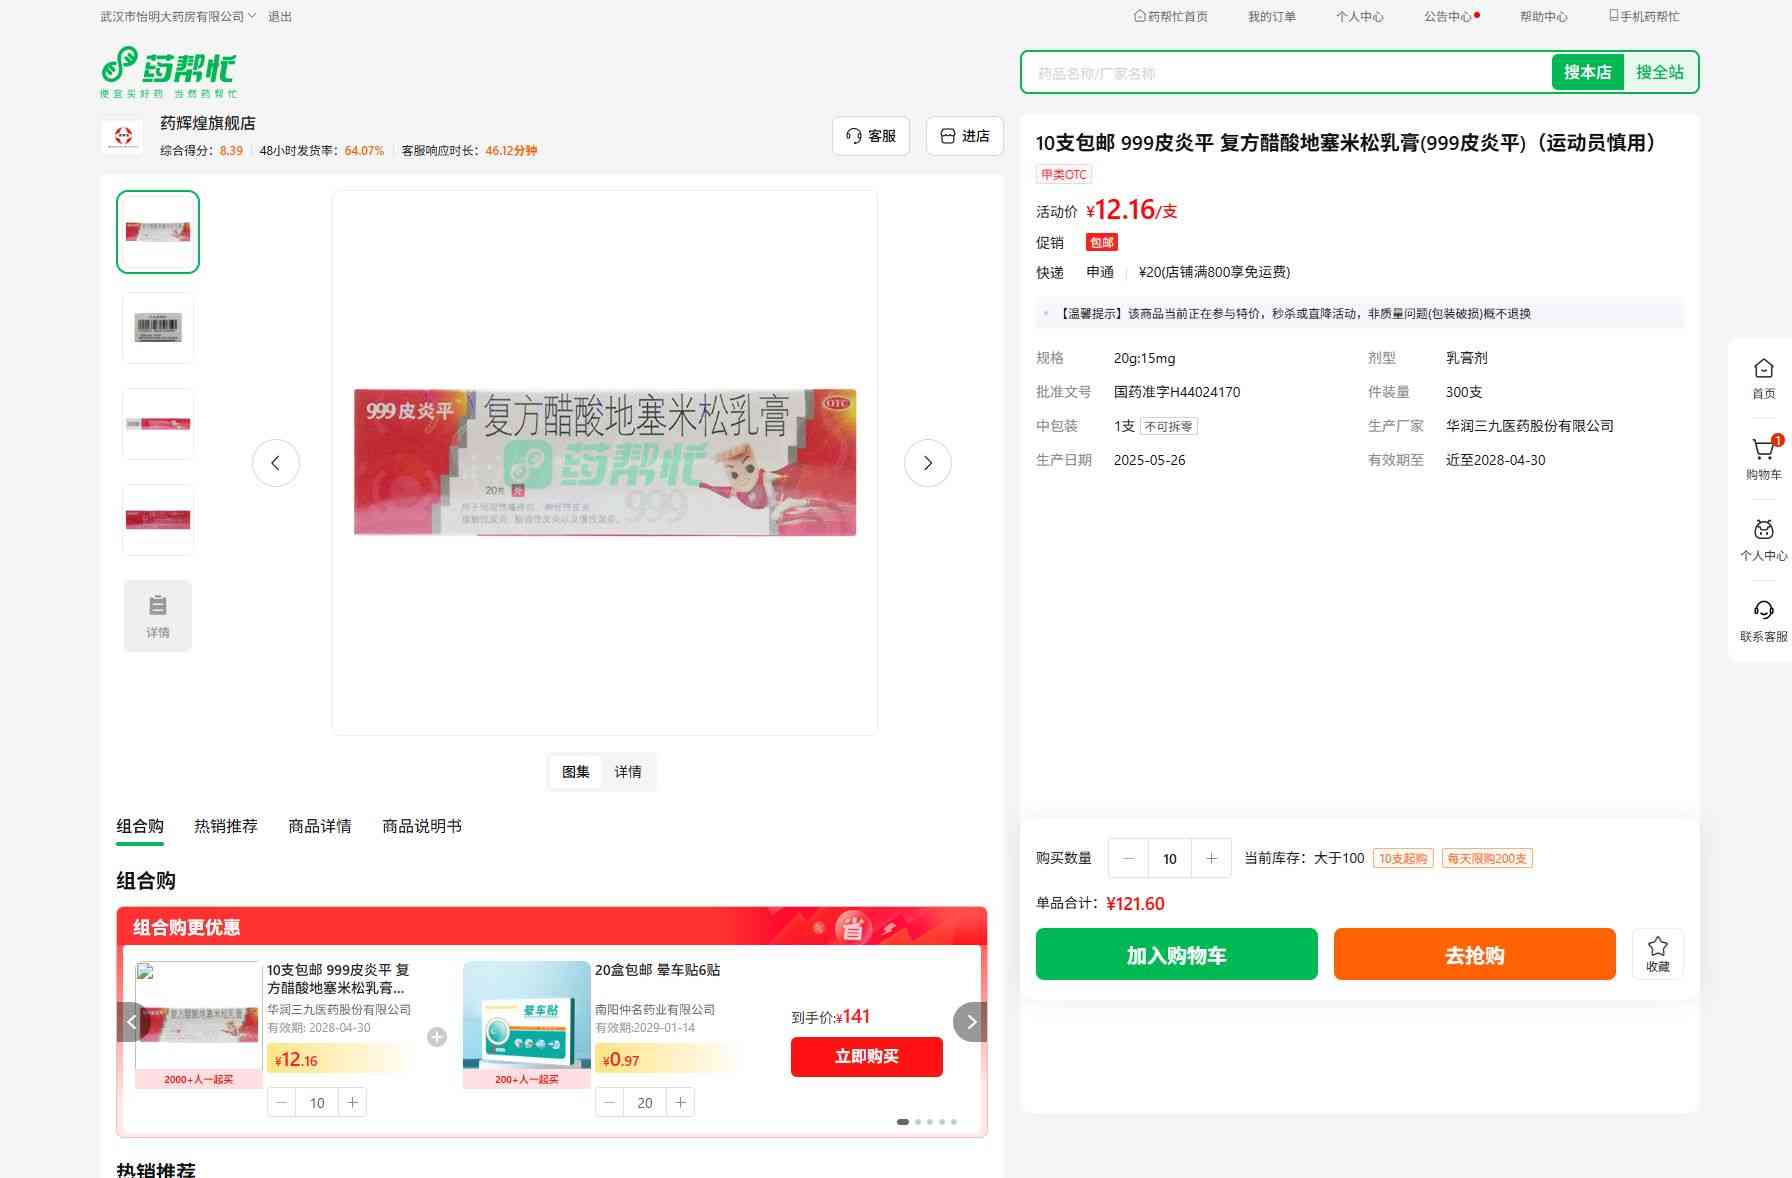Switch to the 商品说明书 tab
1792x1178 pixels.
click(421, 826)
